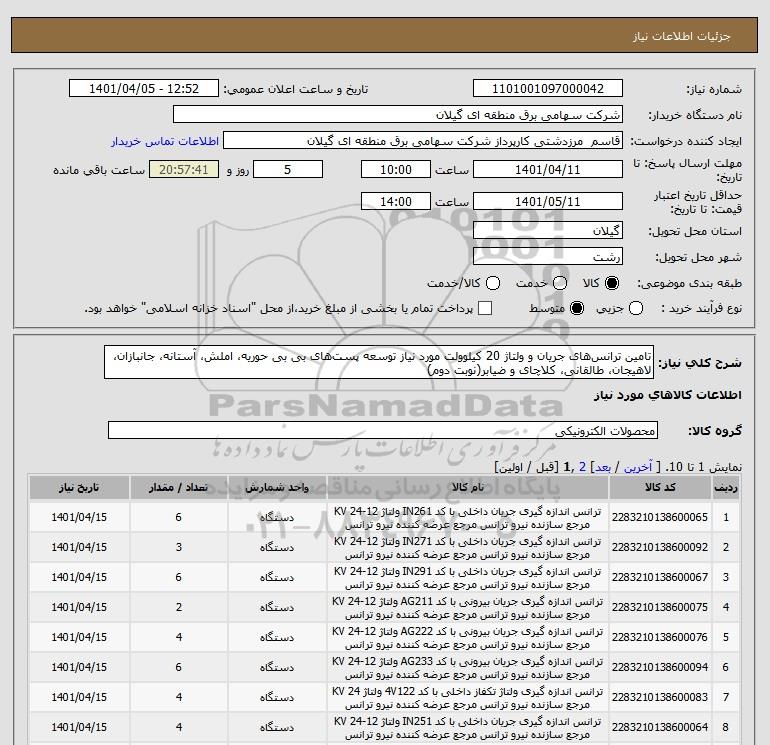Go to the آخرین page link

coord(638,467)
